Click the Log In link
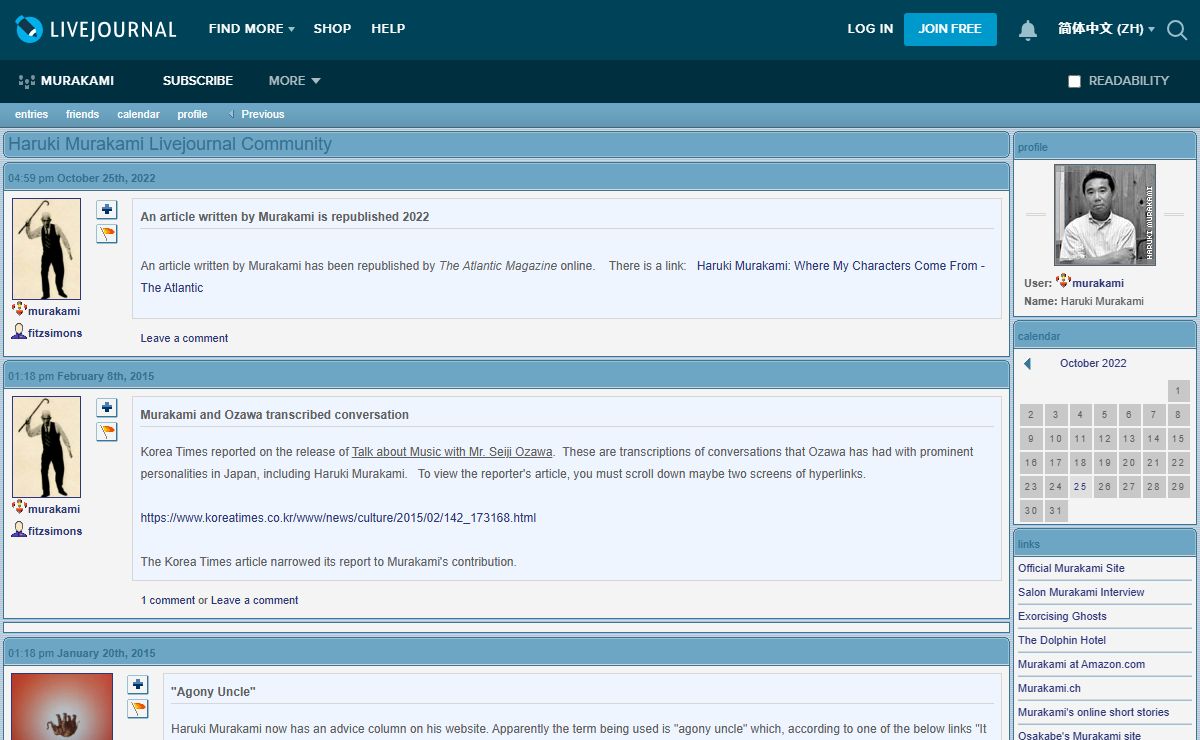1200x740 pixels. pyautogui.click(x=870, y=29)
